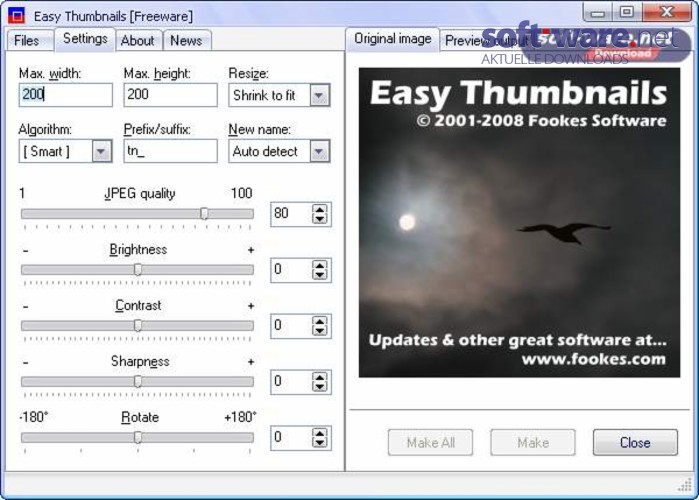Click the Close button
The image size is (699, 500).
(x=635, y=443)
